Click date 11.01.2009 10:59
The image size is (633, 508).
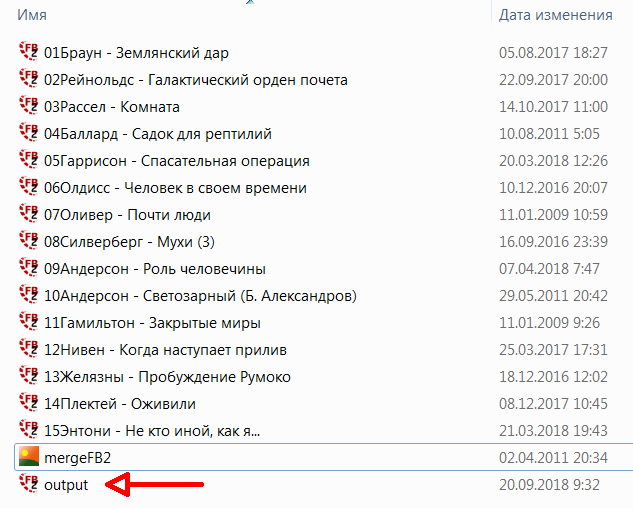pyautogui.click(x=553, y=216)
